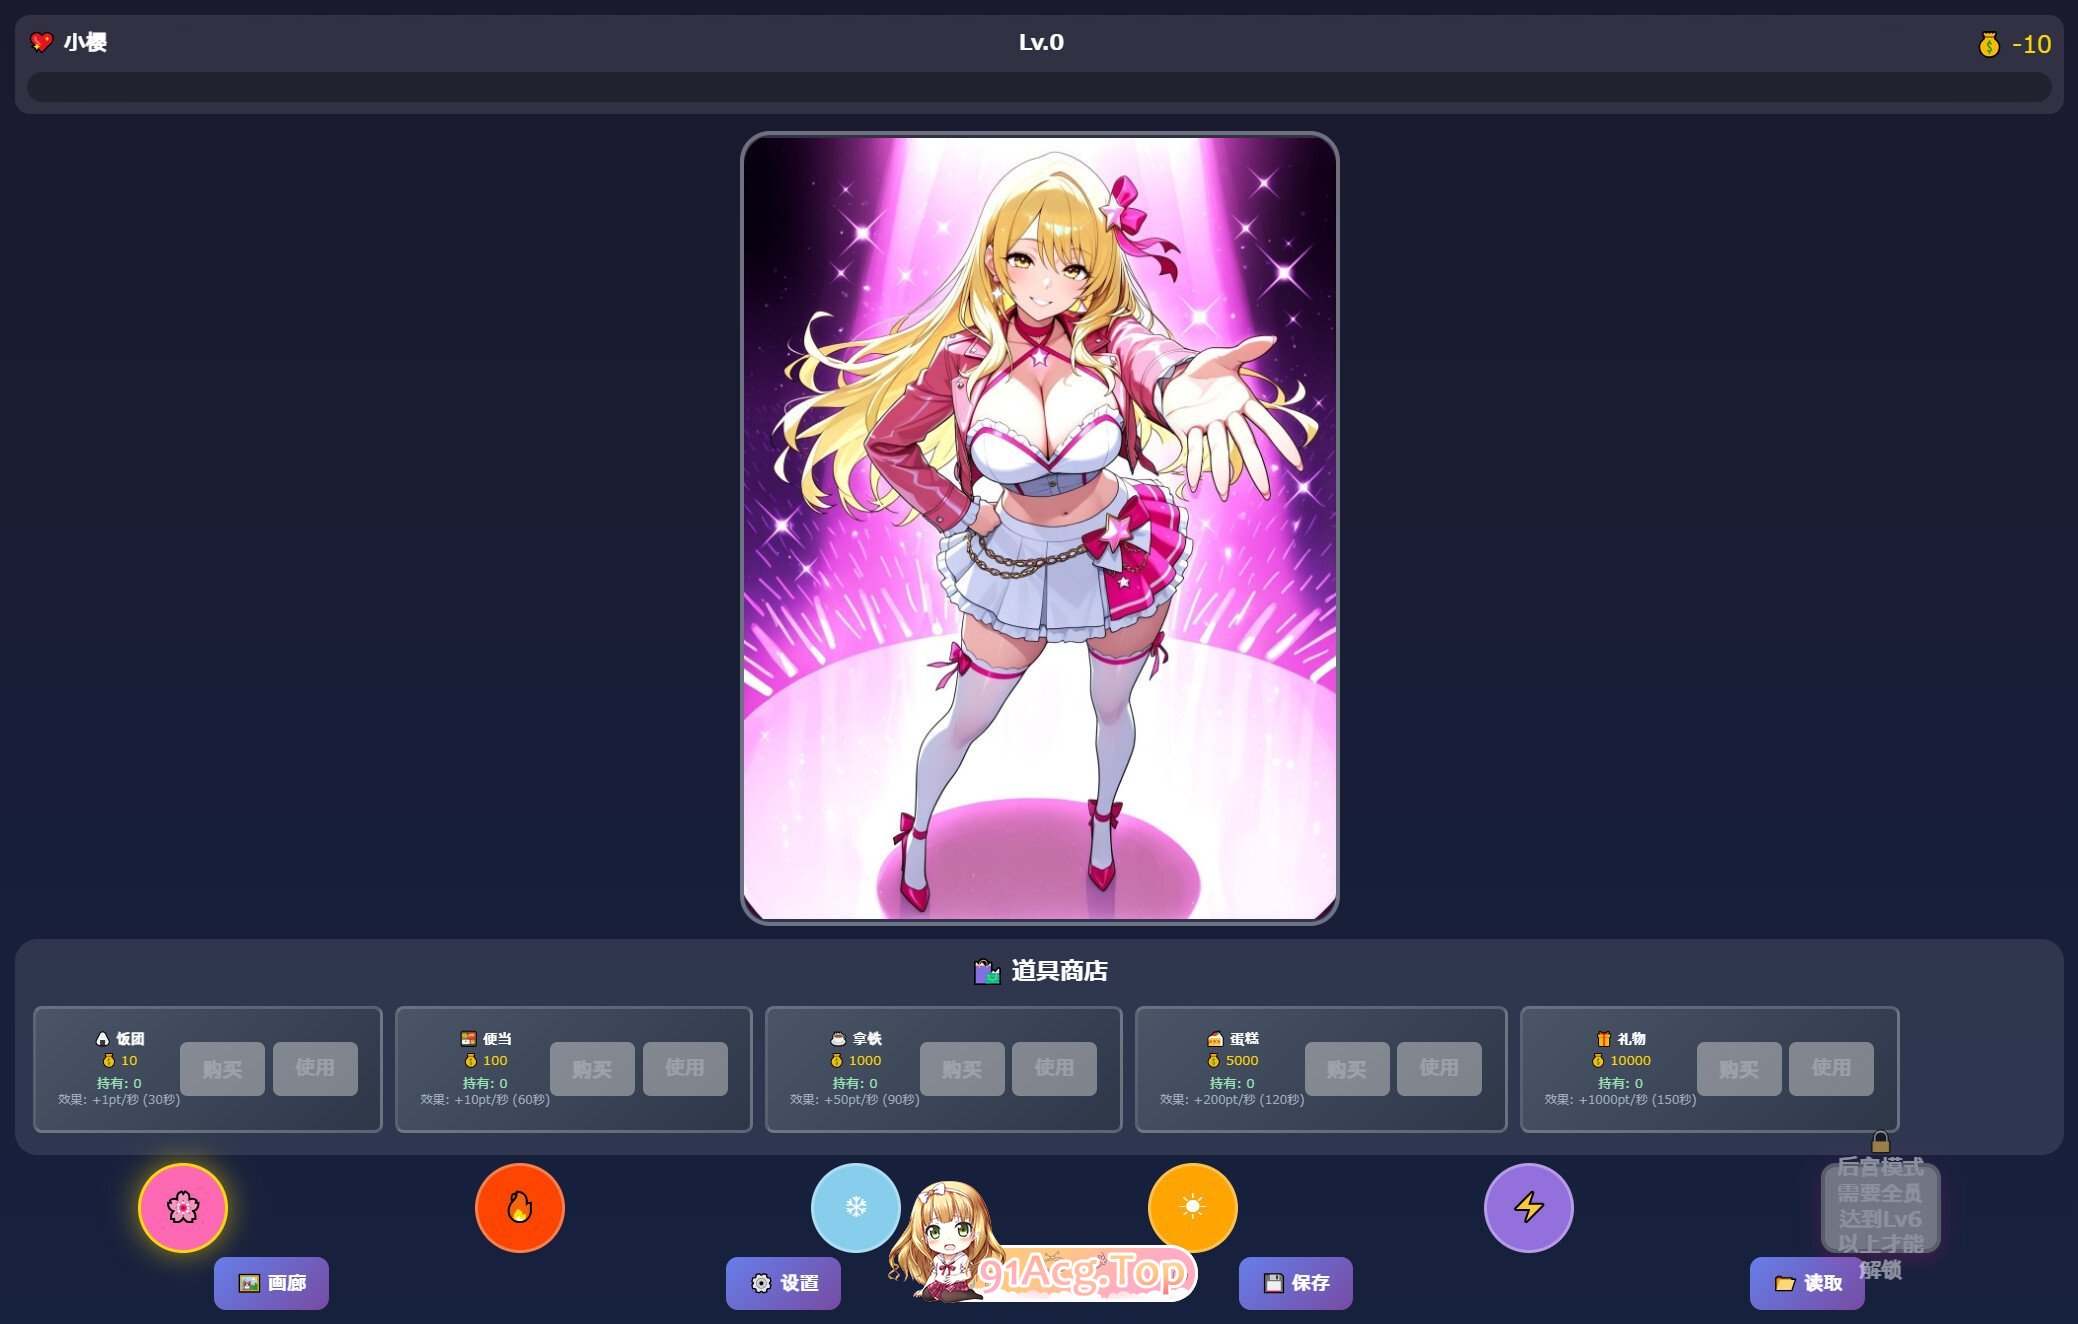Click the heart icon beside 小樱

(x=41, y=42)
